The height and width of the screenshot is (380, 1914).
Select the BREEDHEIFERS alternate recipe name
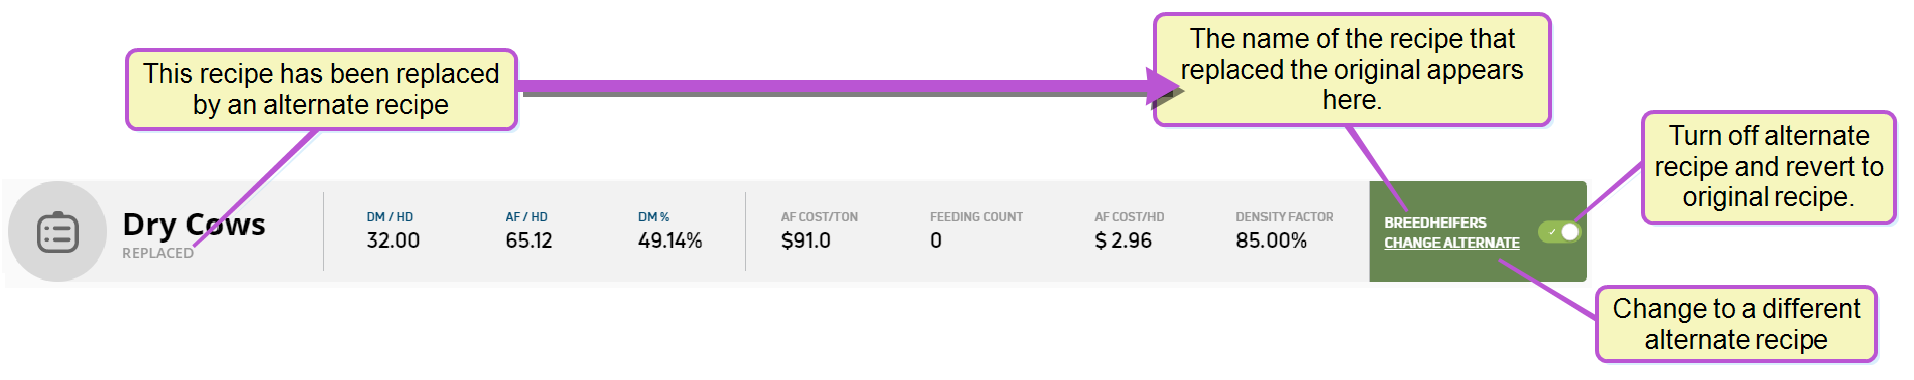1435,223
